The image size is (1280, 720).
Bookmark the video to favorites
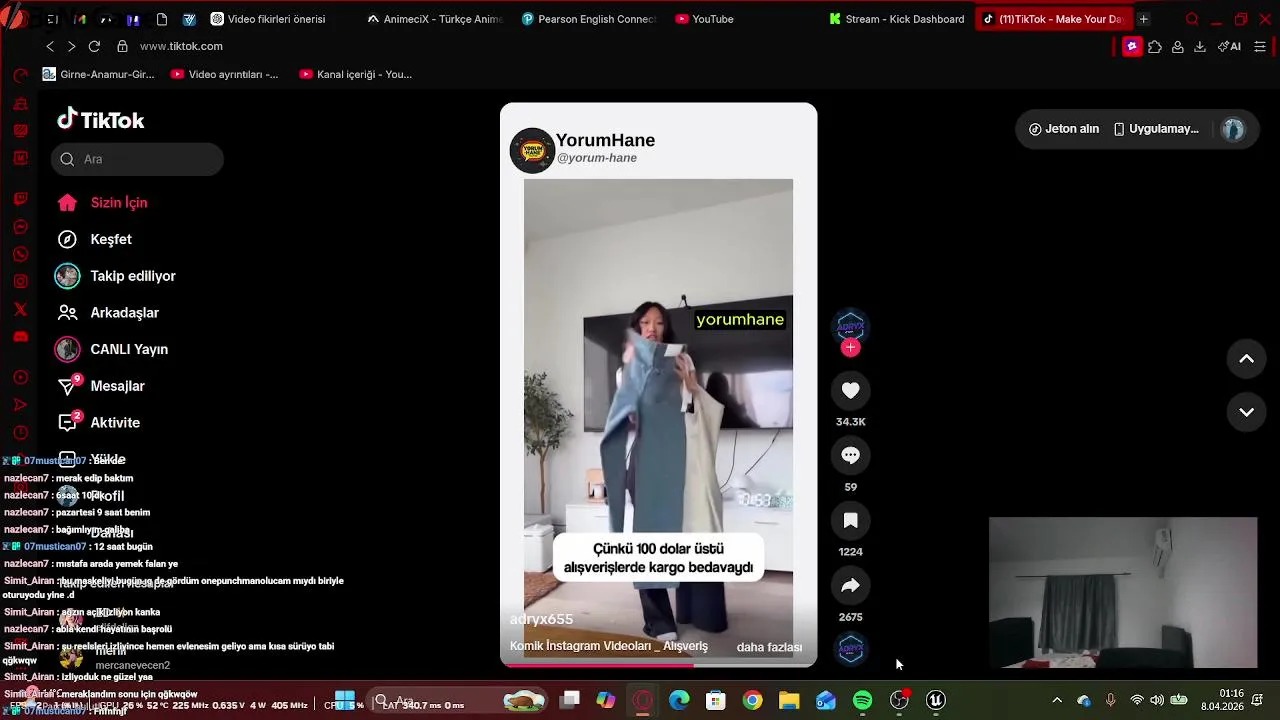coord(850,520)
